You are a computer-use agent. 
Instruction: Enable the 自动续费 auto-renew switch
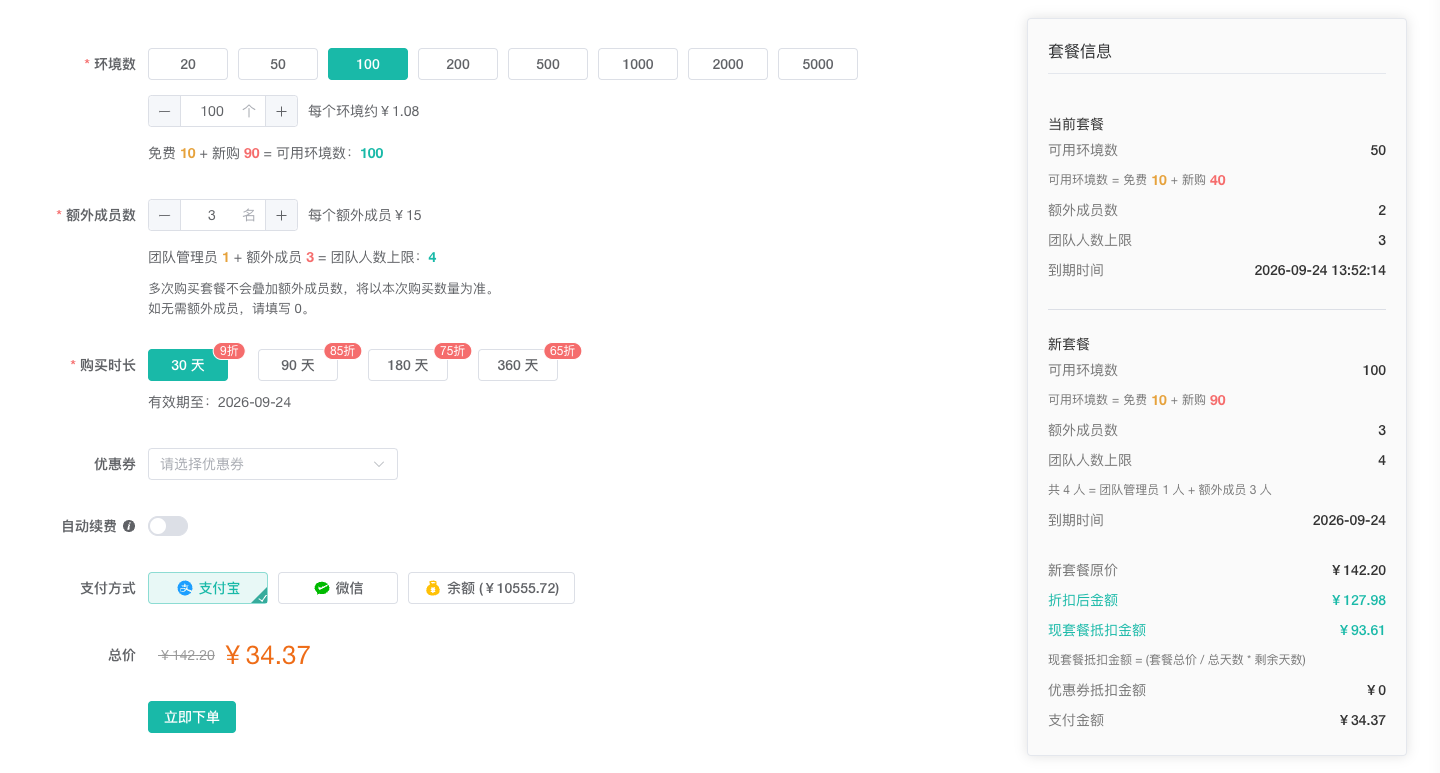[x=168, y=526]
